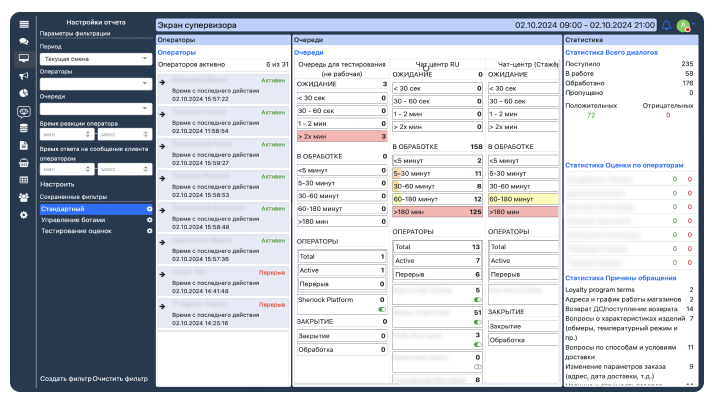Click the date range in the title bar
The height and width of the screenshot is (402, 716).
tap(585, 25)
